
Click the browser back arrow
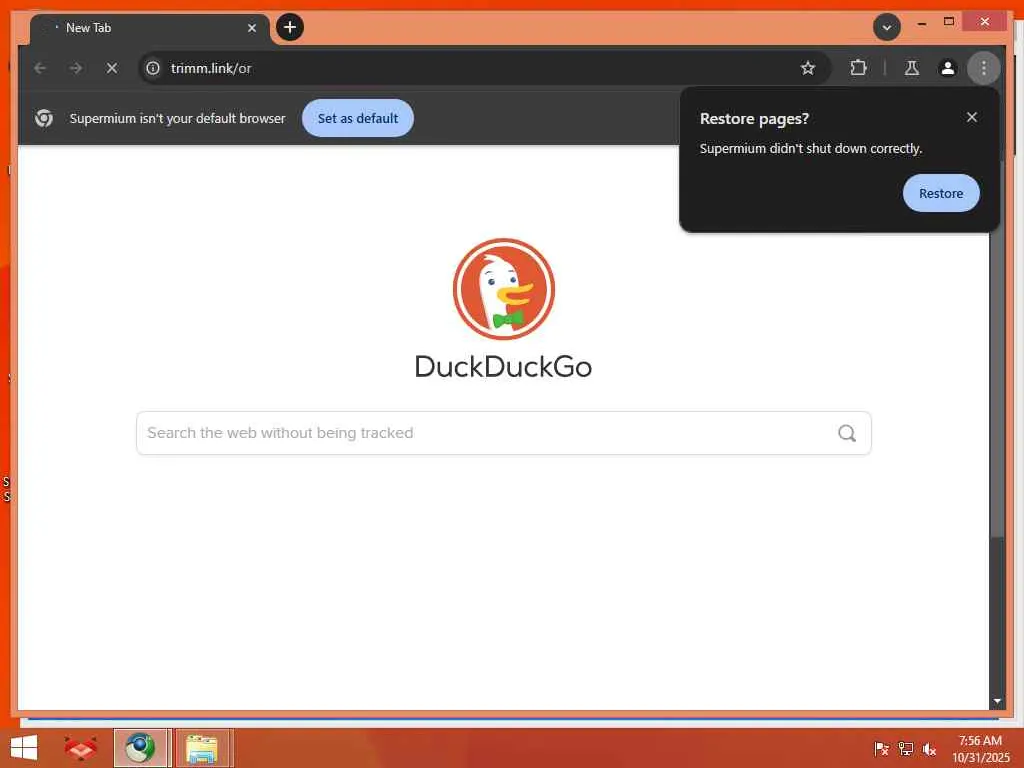(40, 68)
